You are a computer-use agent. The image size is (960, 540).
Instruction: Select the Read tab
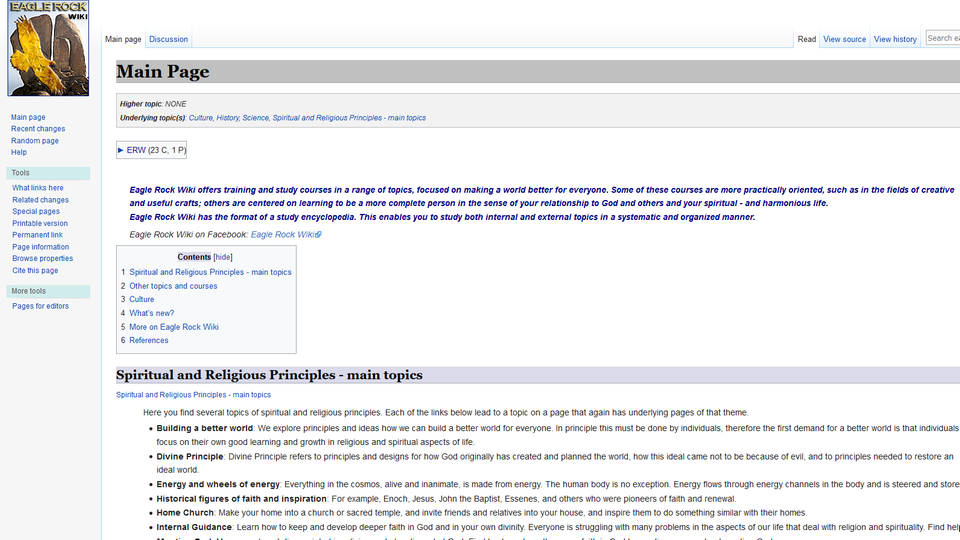point(806,39)
